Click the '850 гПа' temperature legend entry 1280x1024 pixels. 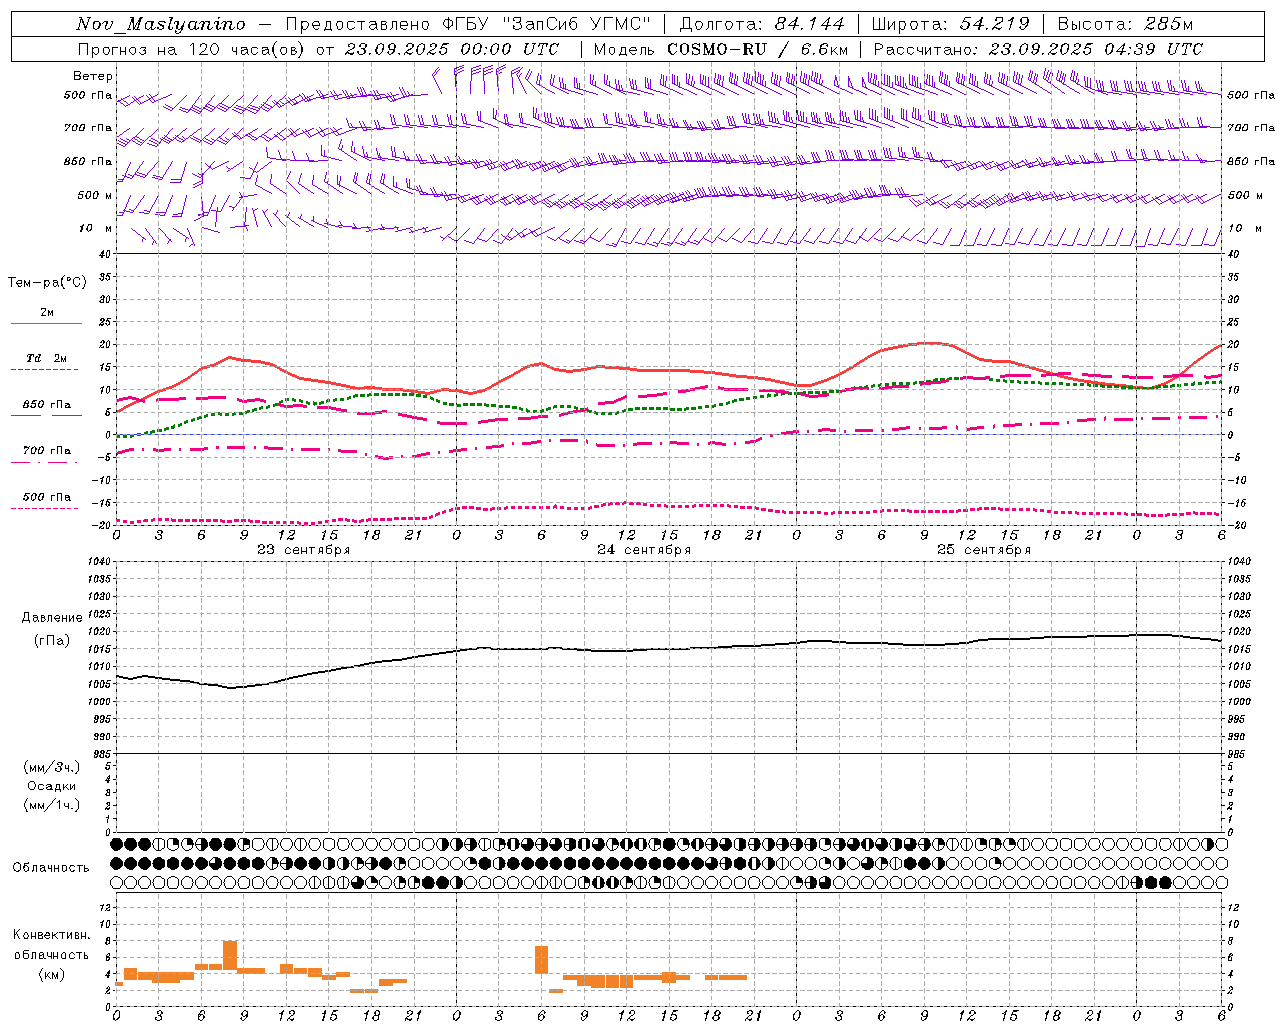pyautogui.click(x=47, y=405)
